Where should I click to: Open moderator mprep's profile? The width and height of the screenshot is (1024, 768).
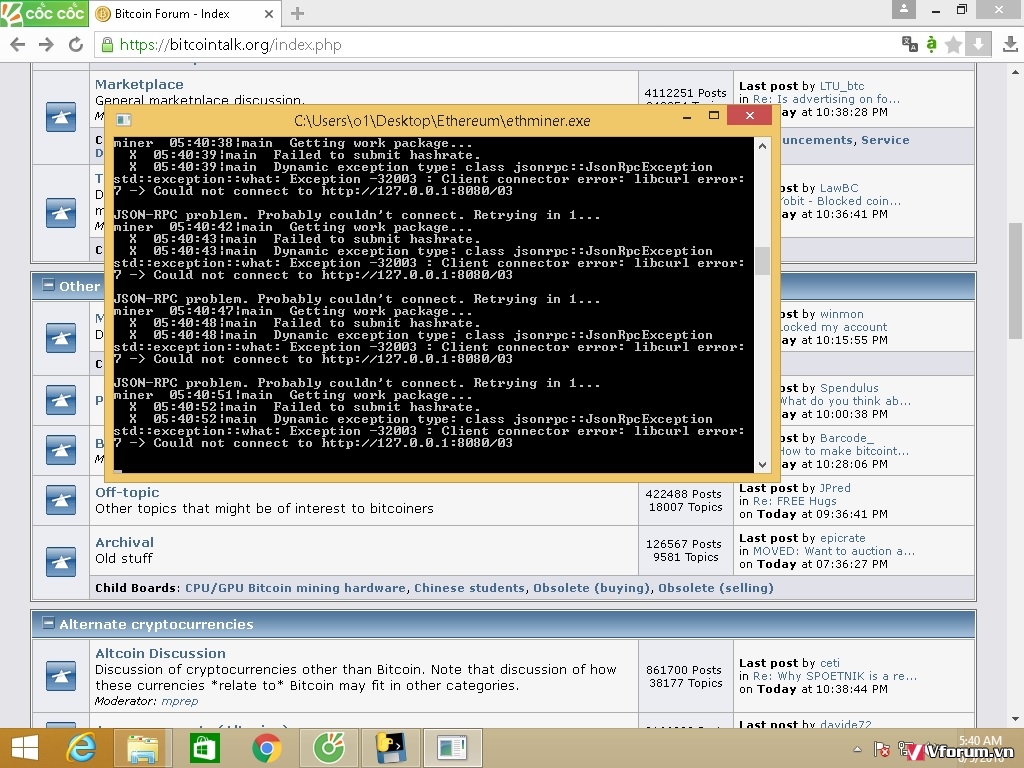(x=180, y=701)
